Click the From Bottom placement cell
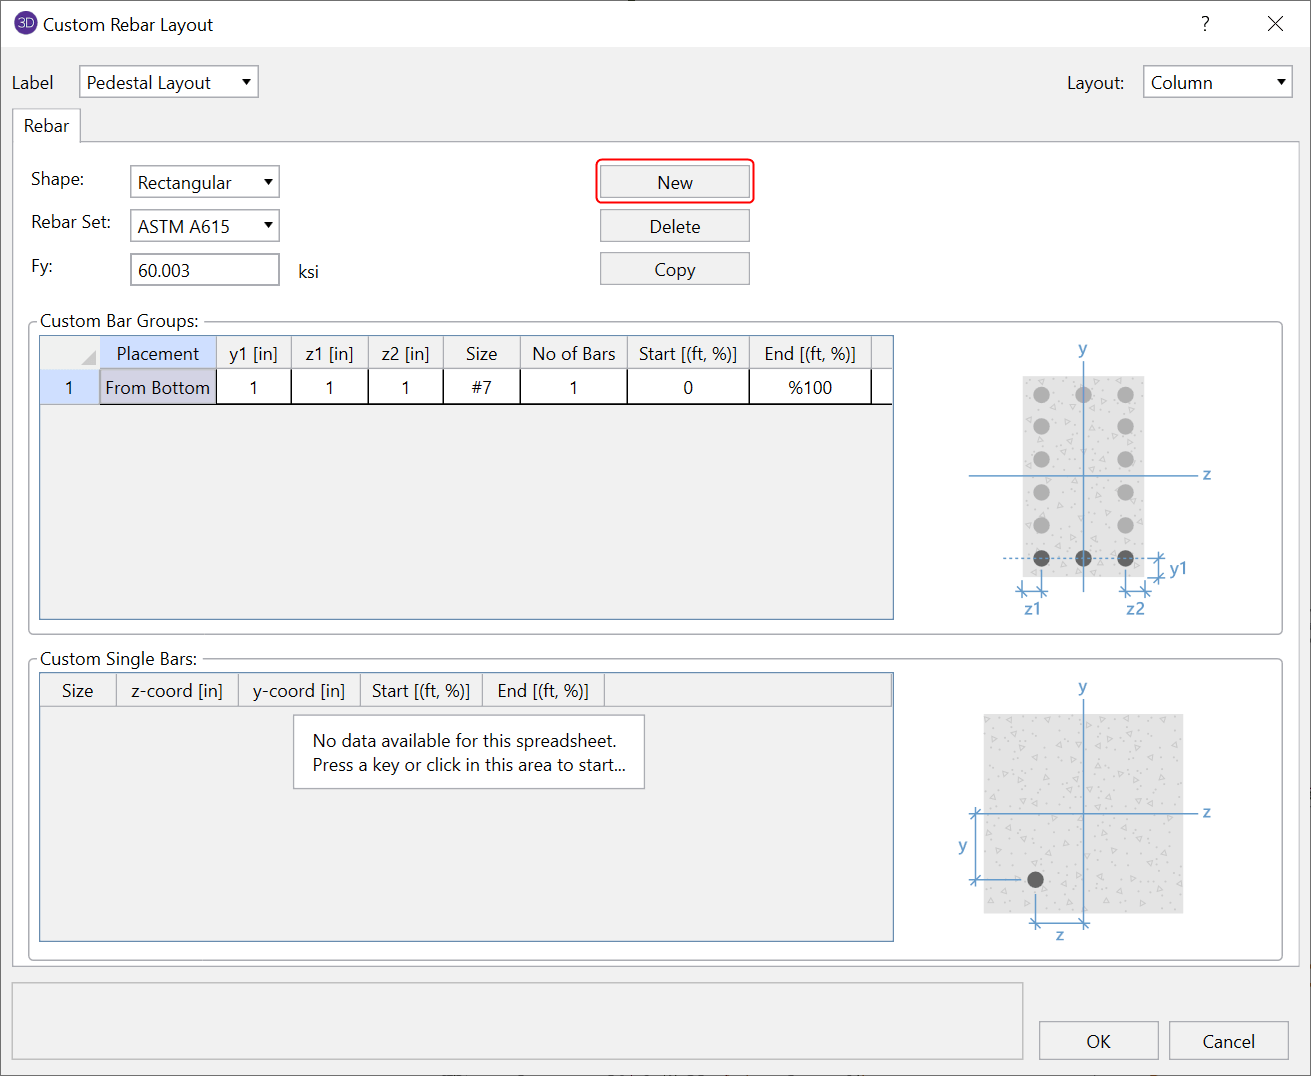Viewport: 1311px width, 1076px height. 158,387
